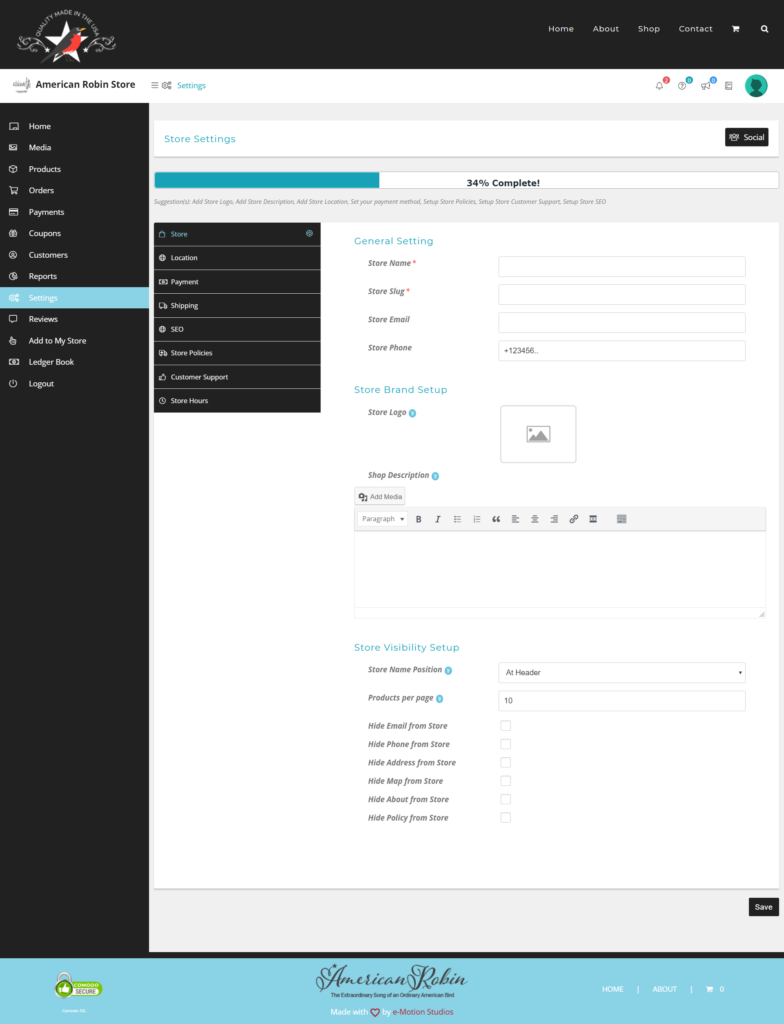784x1024 pixels.
Task: Check the Hide Map from Store box
Action: [x=505, y=781]
